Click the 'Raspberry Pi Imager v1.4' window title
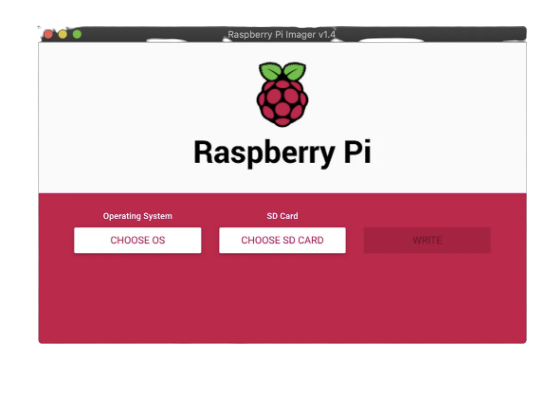The height and width of the screenshot is (394, 557). [281, 34]
